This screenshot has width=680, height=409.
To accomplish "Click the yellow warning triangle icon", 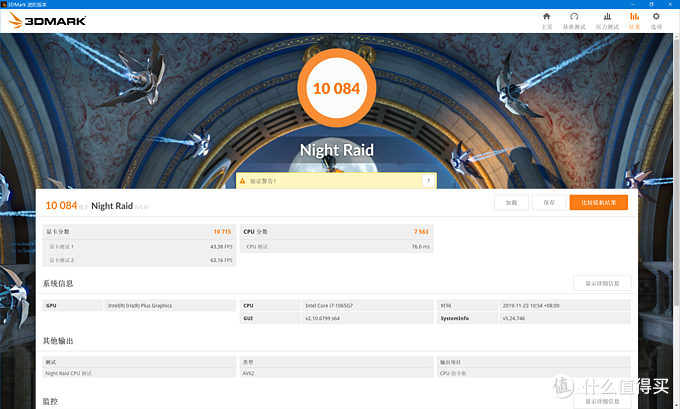I will (x=244, y=181).
